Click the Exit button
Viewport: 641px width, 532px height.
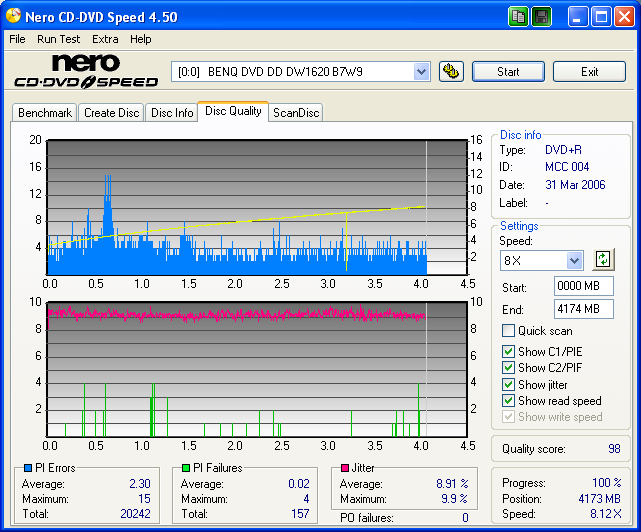click(x=589, y=72)
